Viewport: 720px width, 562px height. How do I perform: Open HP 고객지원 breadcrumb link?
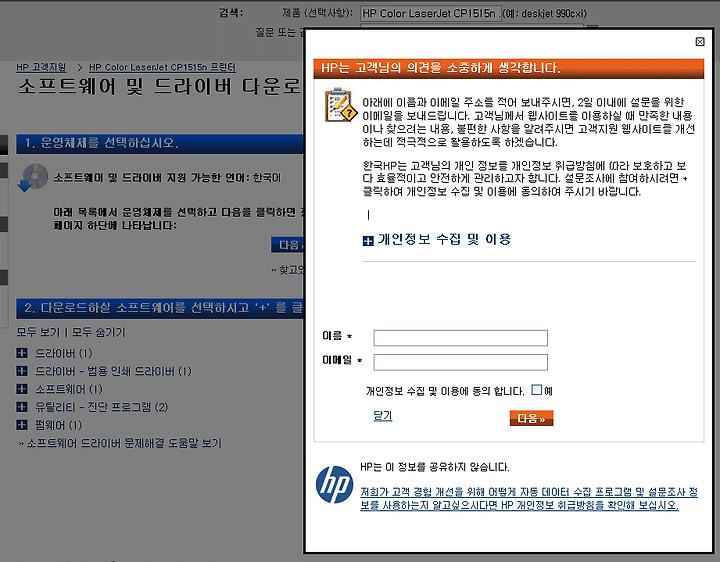[x=41, y=67]
